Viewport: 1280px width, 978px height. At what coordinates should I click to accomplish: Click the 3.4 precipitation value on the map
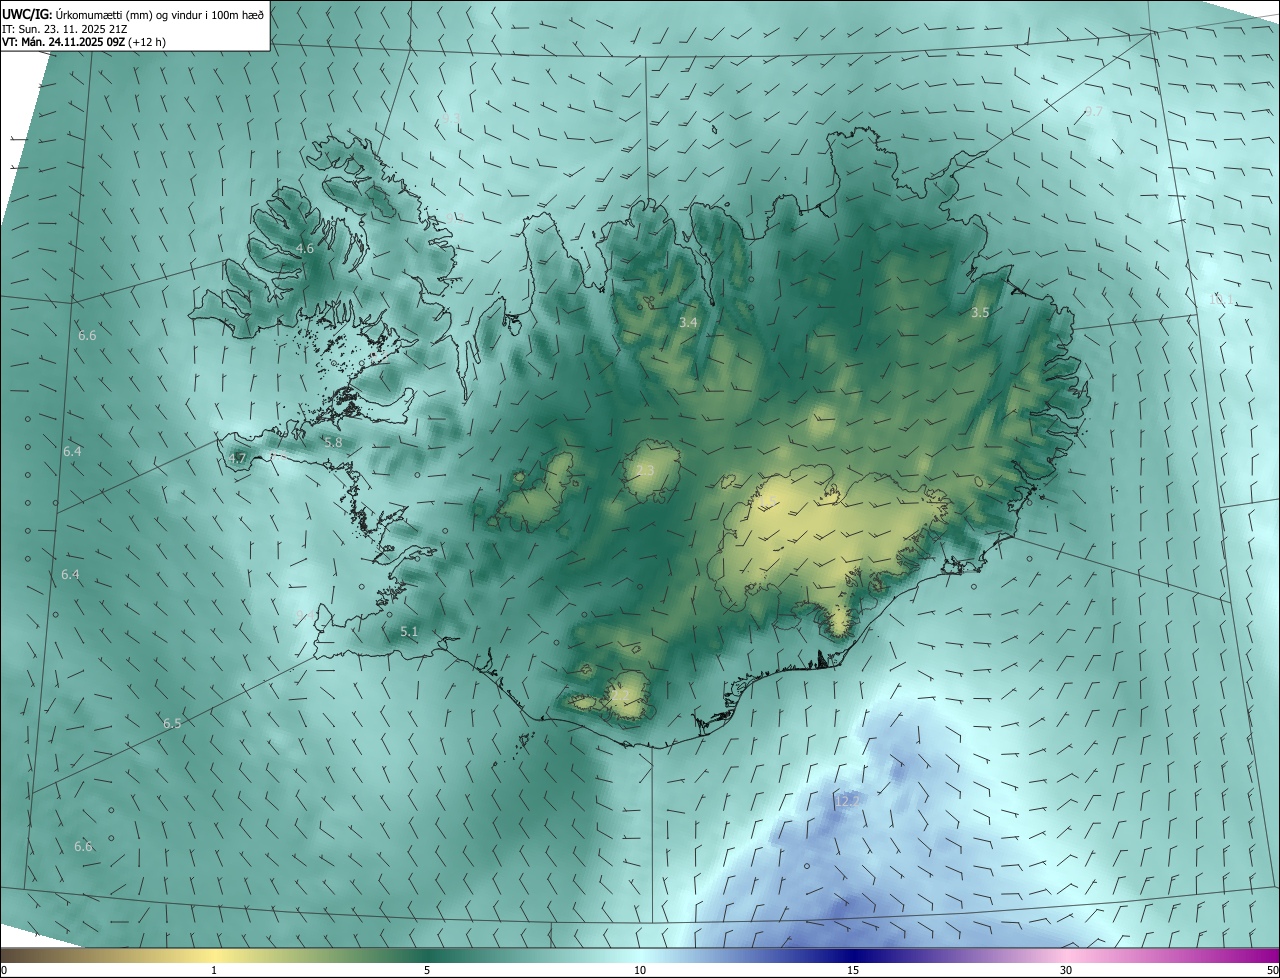pyautogui.click(x=688, y=323)
